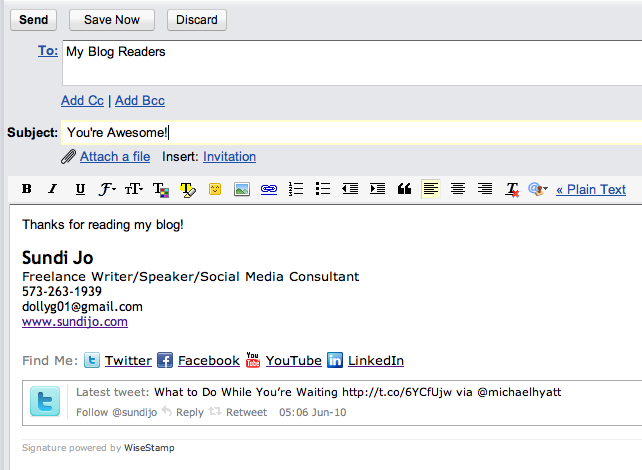This screenshot has height=470, width=642.
Task: Click in the Subject field
Action: click(350, 133)
